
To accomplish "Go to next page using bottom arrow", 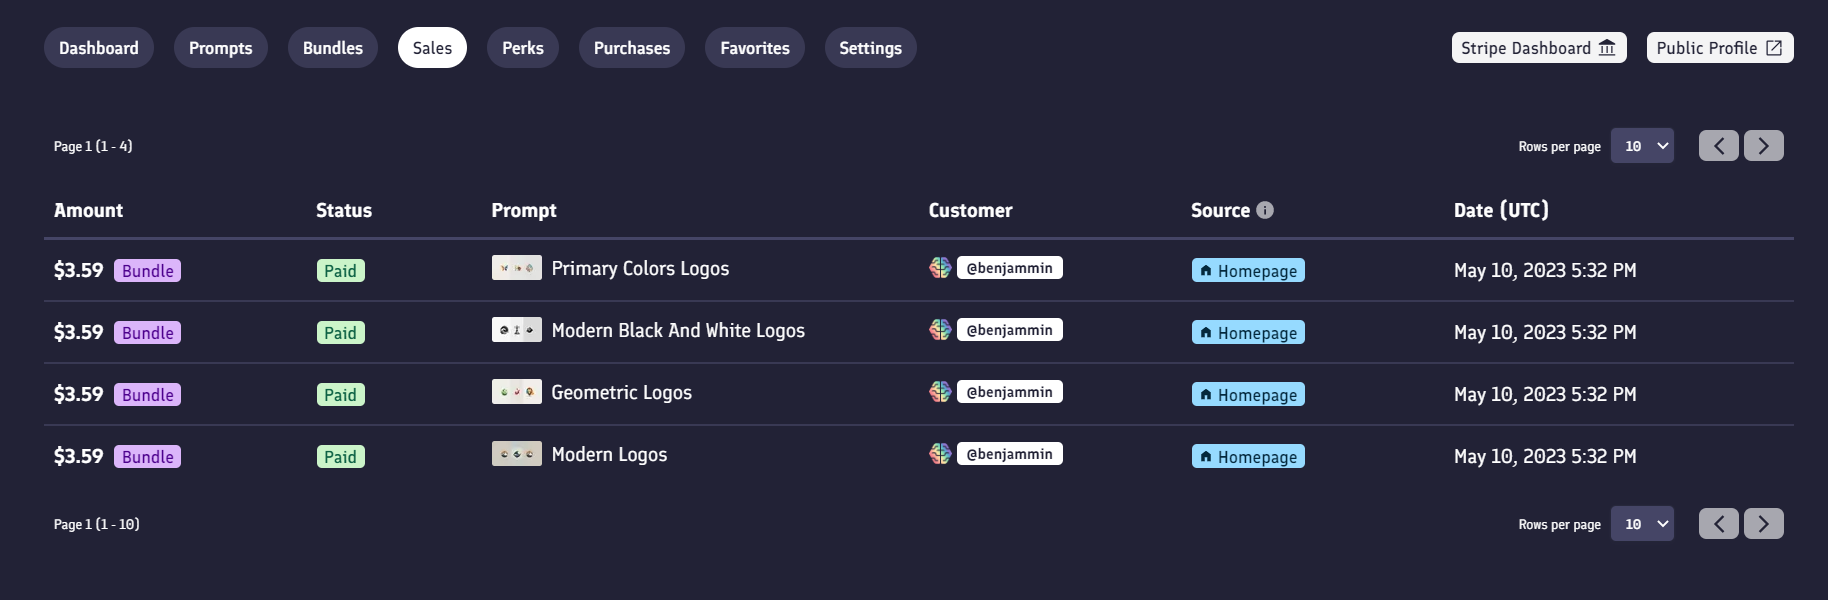I will 1764,524.
